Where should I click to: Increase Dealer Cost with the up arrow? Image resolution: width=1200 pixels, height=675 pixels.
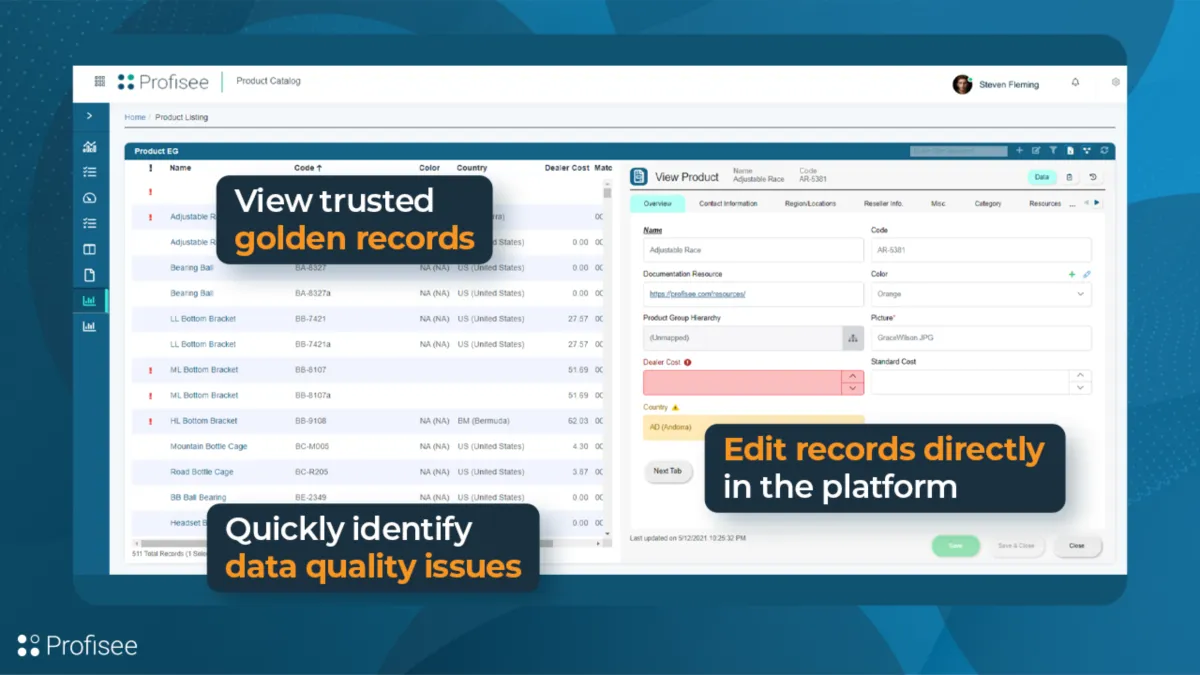pyautogui.click(x=852, y=377)
